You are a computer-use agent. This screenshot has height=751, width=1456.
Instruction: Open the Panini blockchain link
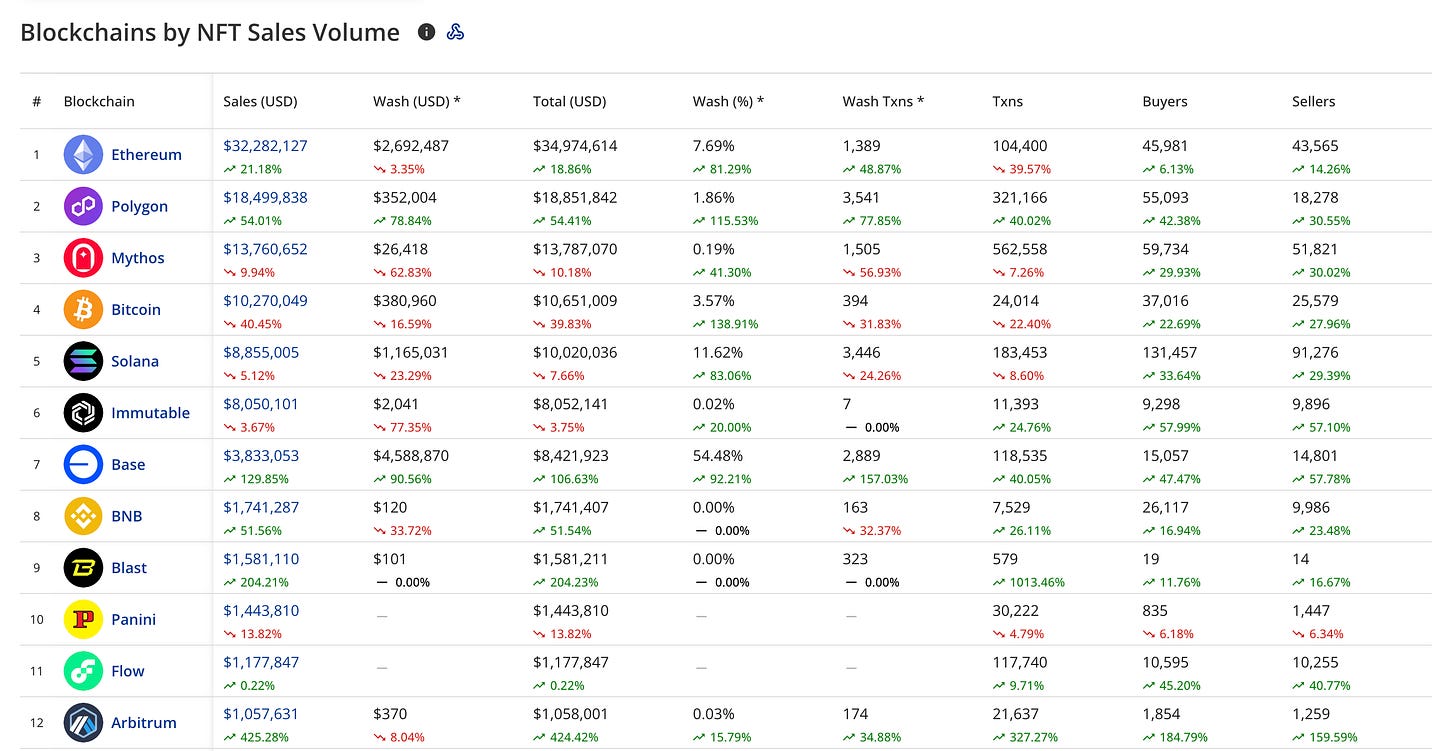(133, 620)
